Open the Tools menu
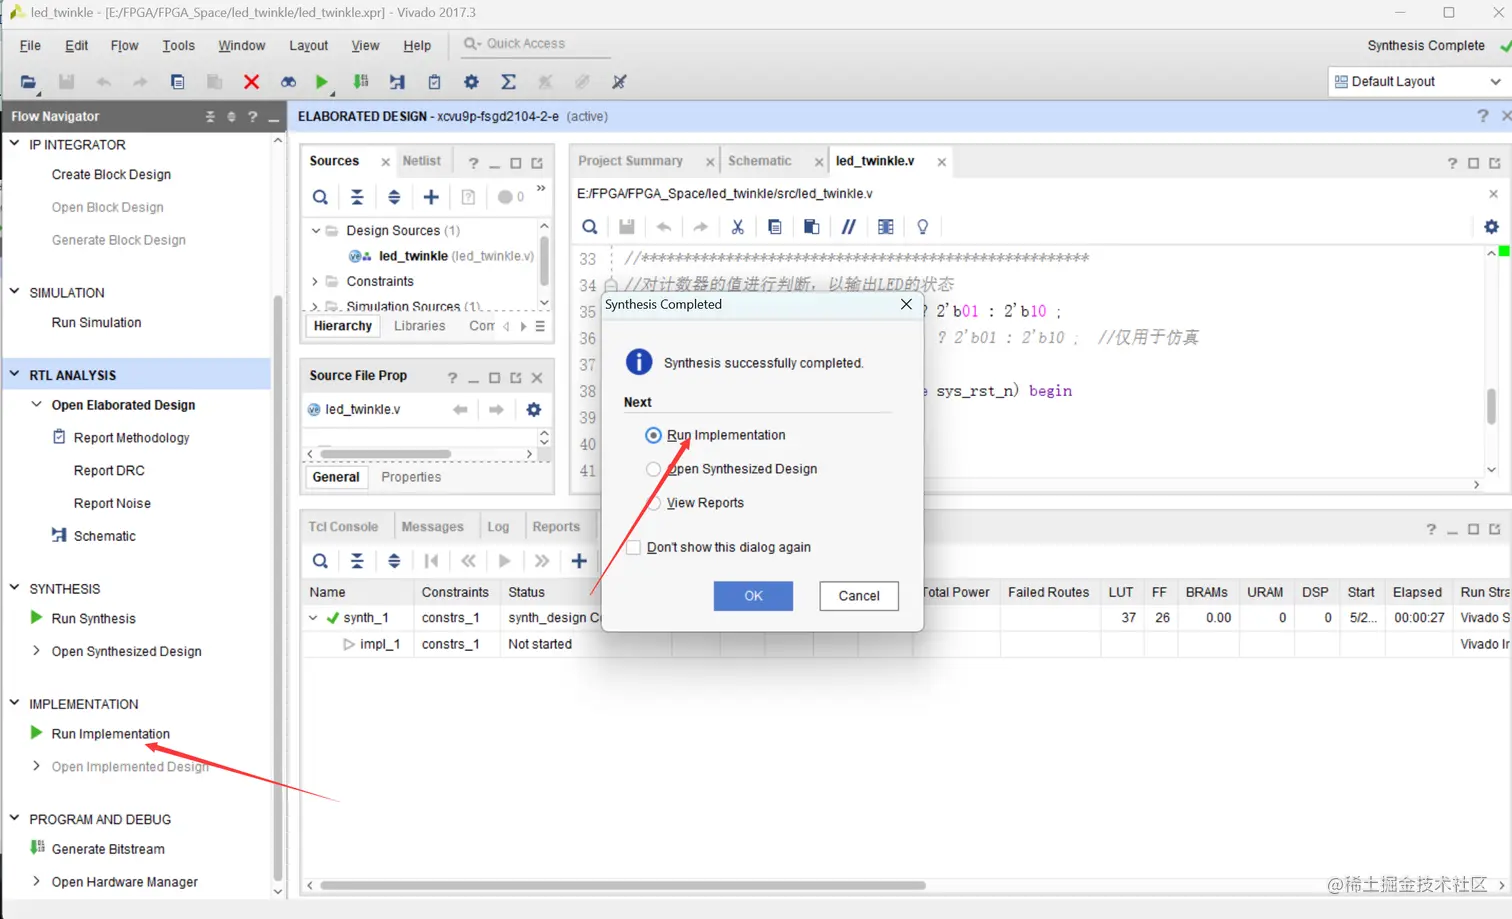This screenshot has width=1512, height=919. (178, 46)
